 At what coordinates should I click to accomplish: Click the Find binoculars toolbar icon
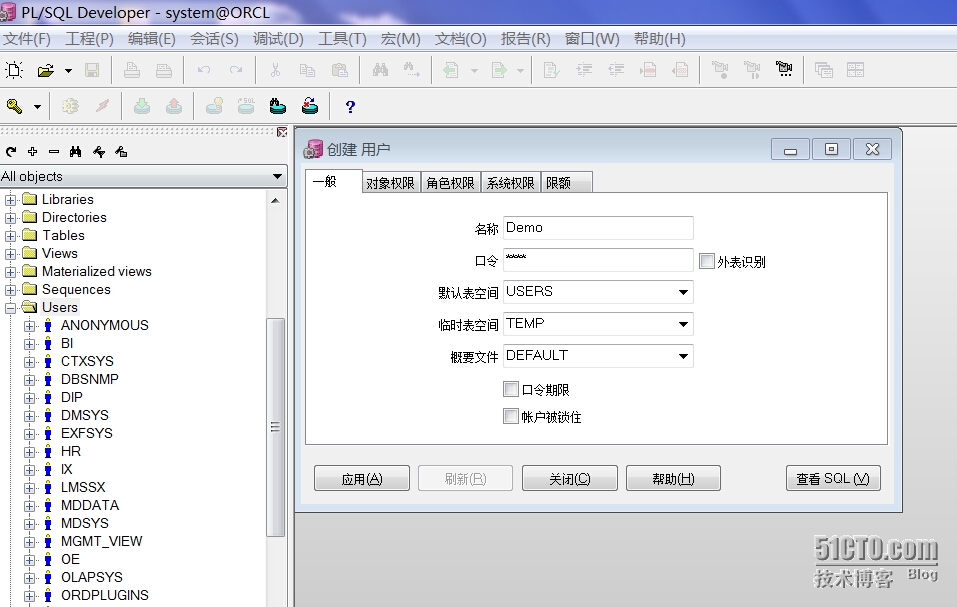point(380,70)
